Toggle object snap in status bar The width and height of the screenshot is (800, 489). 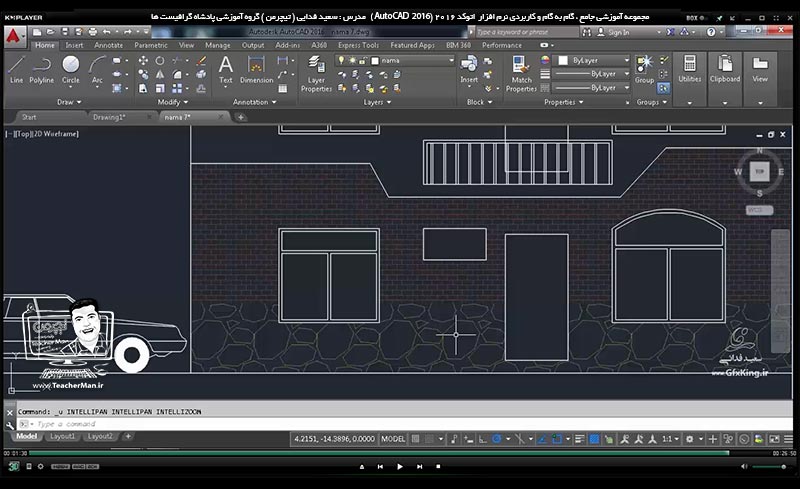(557, 439)
